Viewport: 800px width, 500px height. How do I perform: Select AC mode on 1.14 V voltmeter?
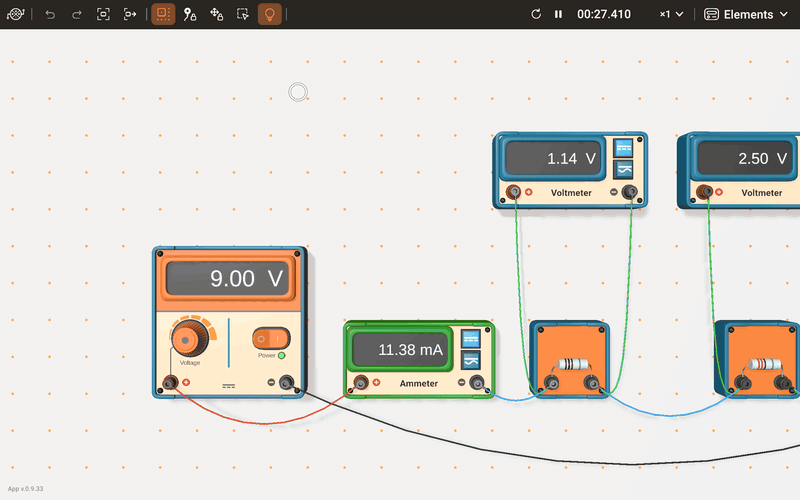(x=623, y=169)
